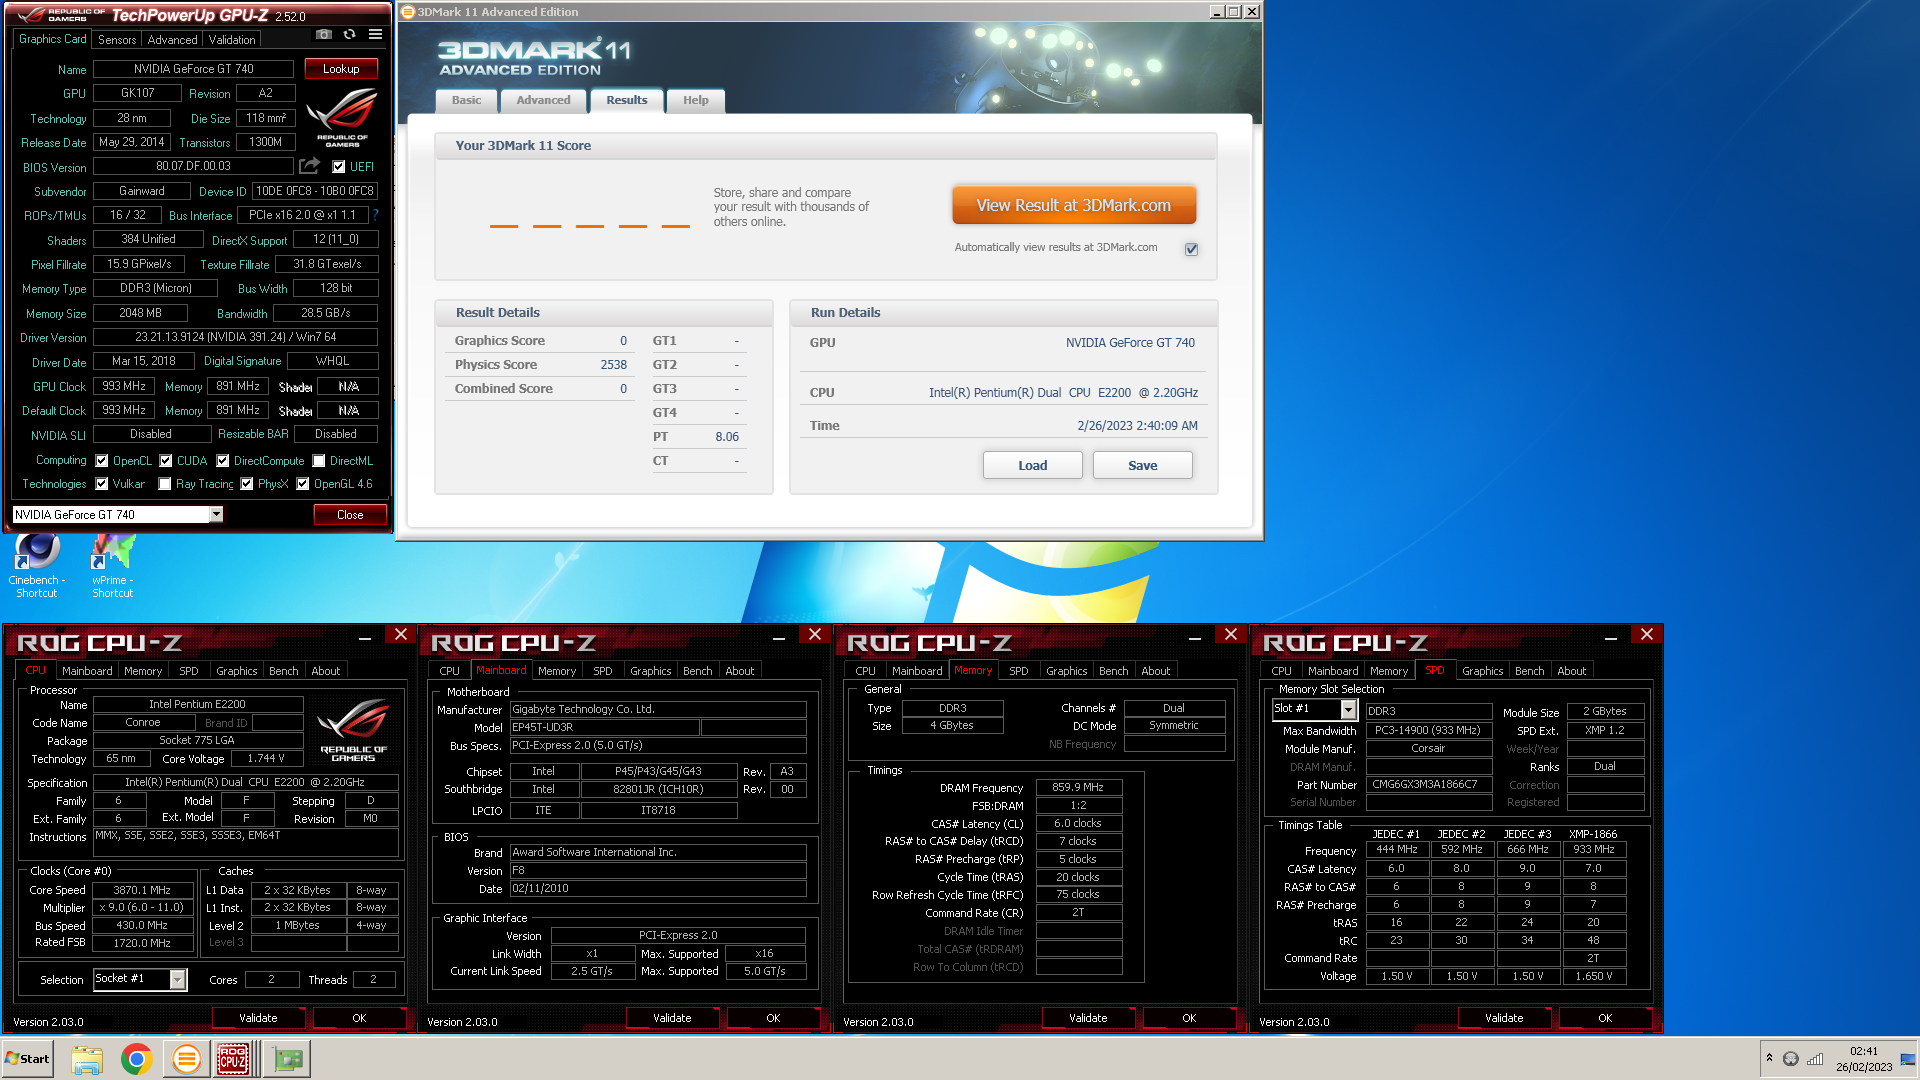Click OK in the CPU-Z SPD window
Viewport: 1920px width, 1080px height.
coord(1605,1018)
